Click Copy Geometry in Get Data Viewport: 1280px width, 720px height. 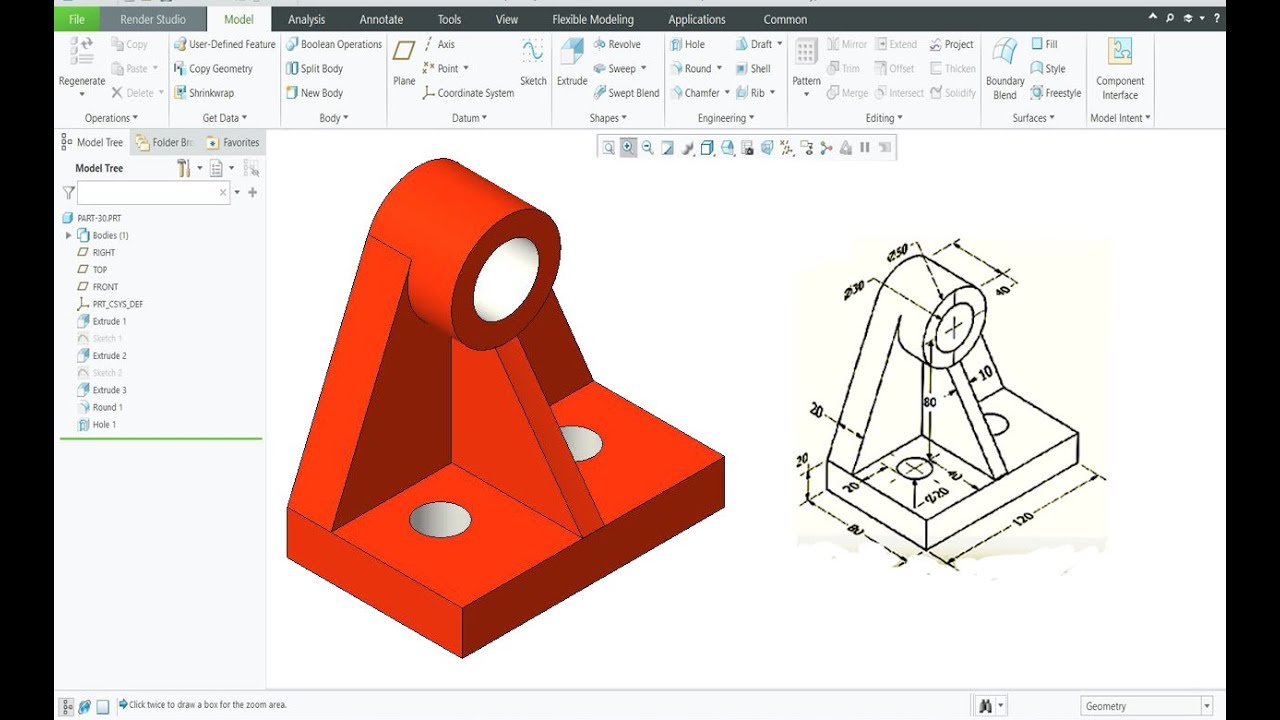point(213,69)
